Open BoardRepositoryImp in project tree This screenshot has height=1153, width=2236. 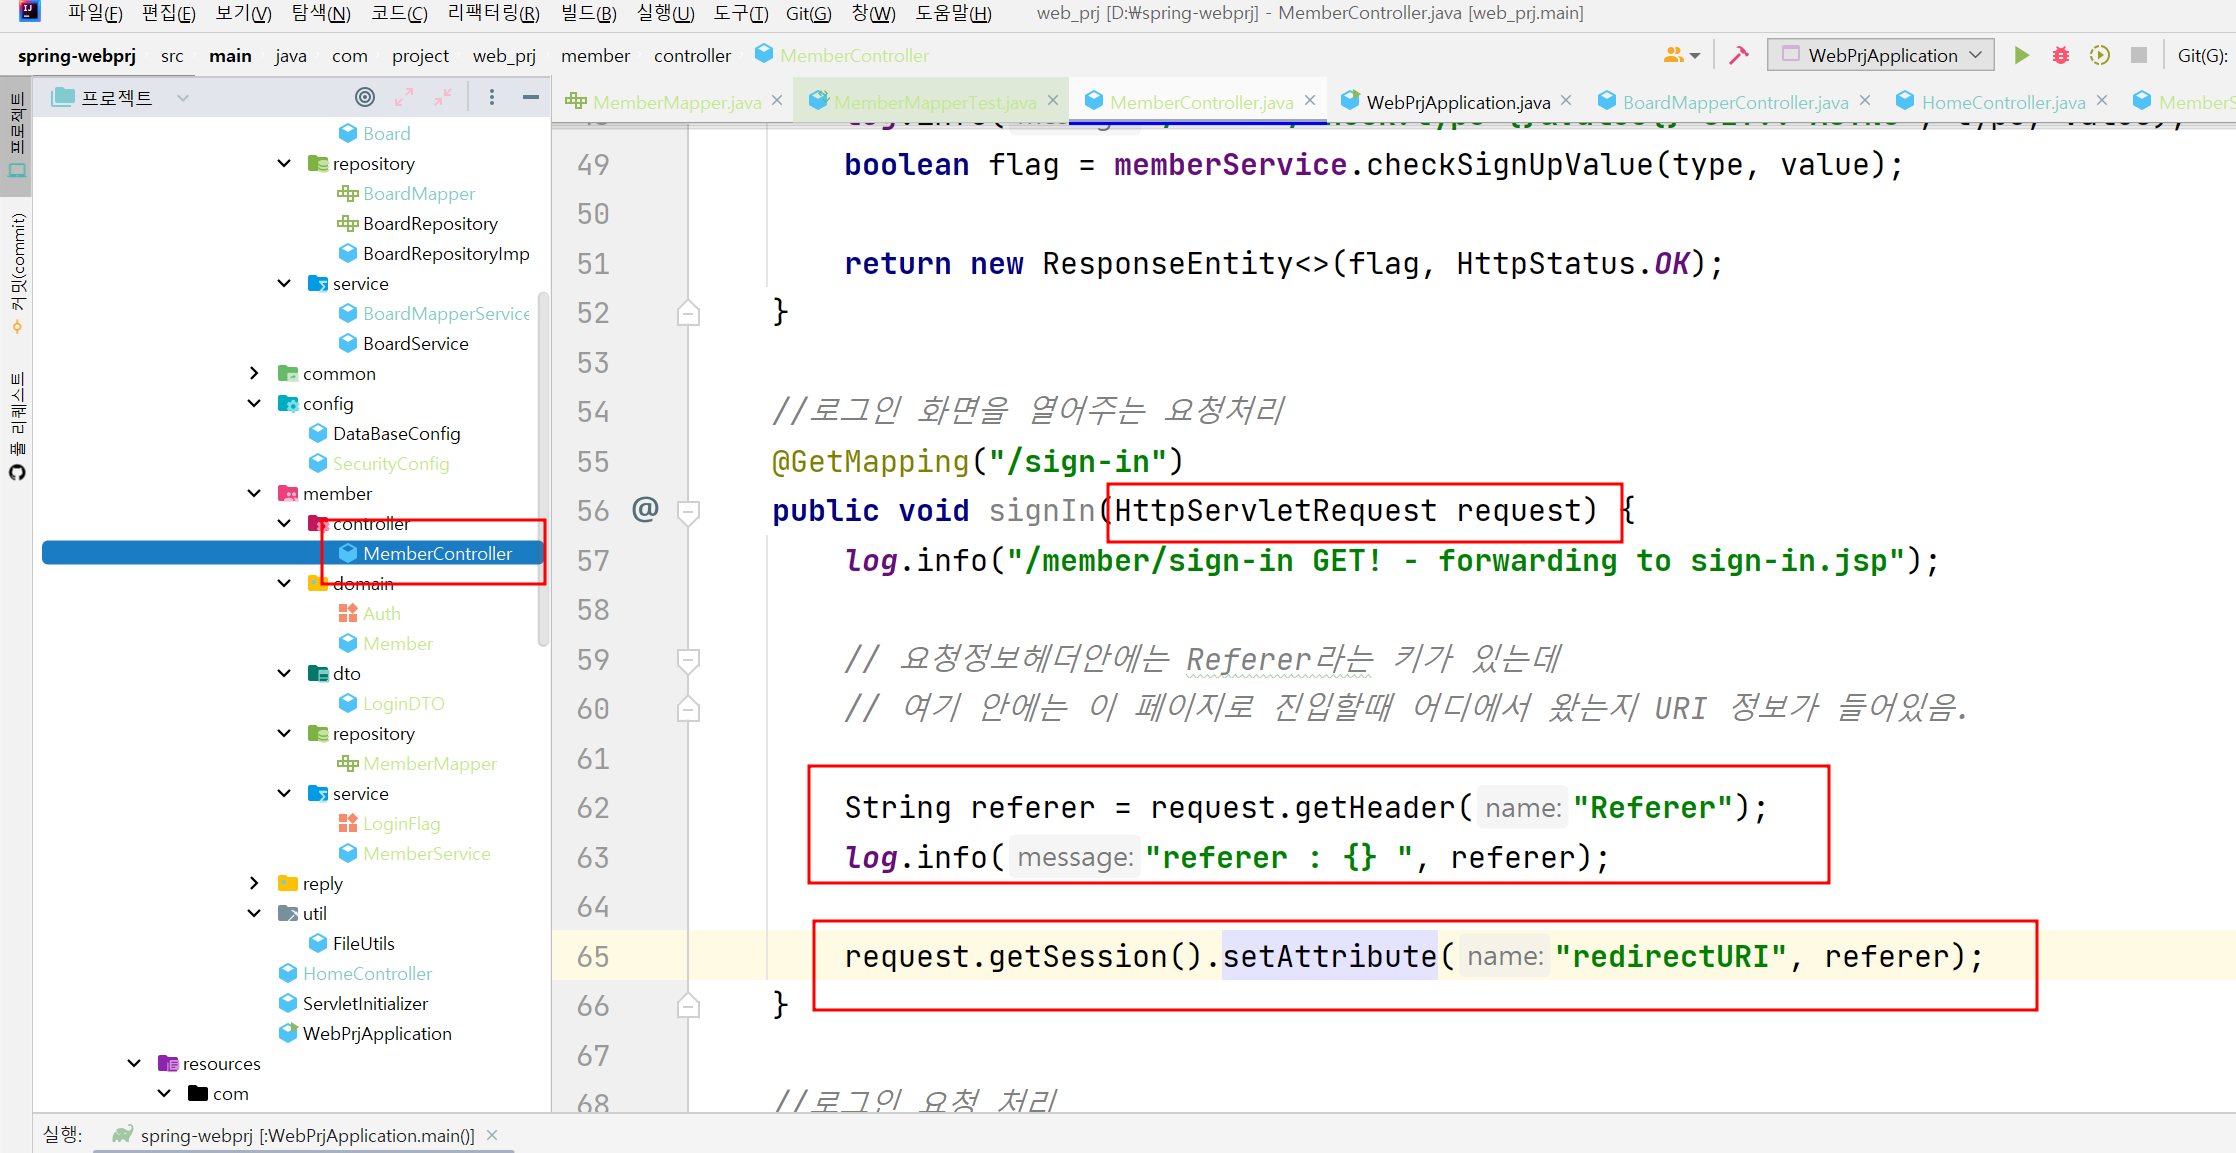coord(446,253)
